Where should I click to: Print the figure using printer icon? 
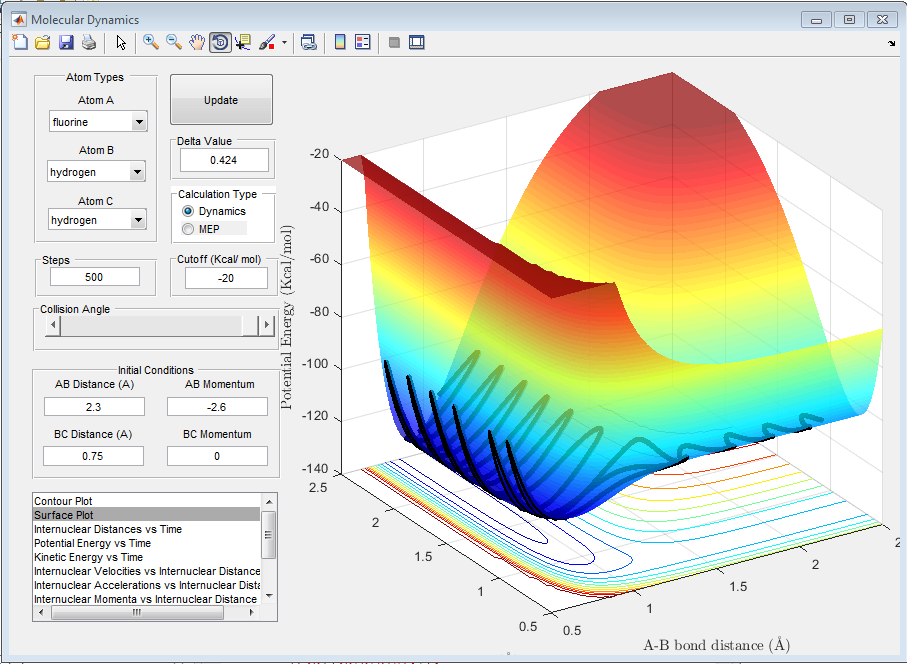pyautogui.click(x=89, y=42)
